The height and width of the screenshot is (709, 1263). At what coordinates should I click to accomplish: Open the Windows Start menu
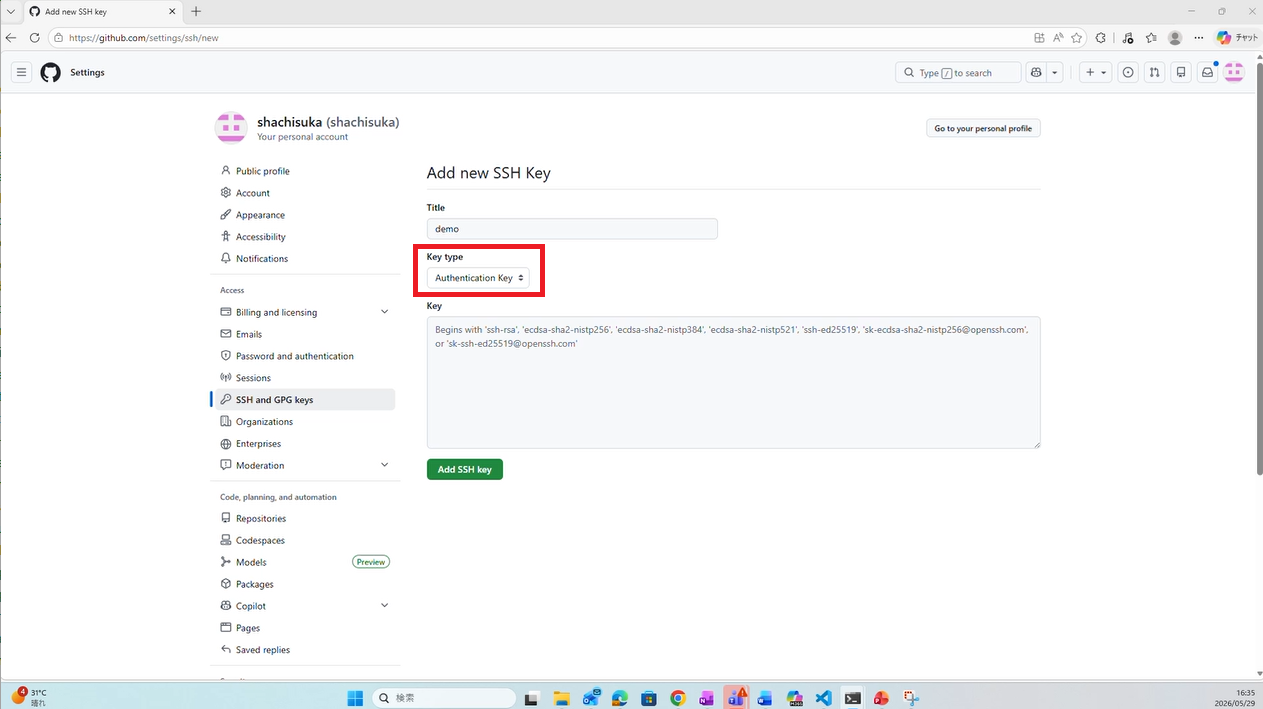coord(355,698)
